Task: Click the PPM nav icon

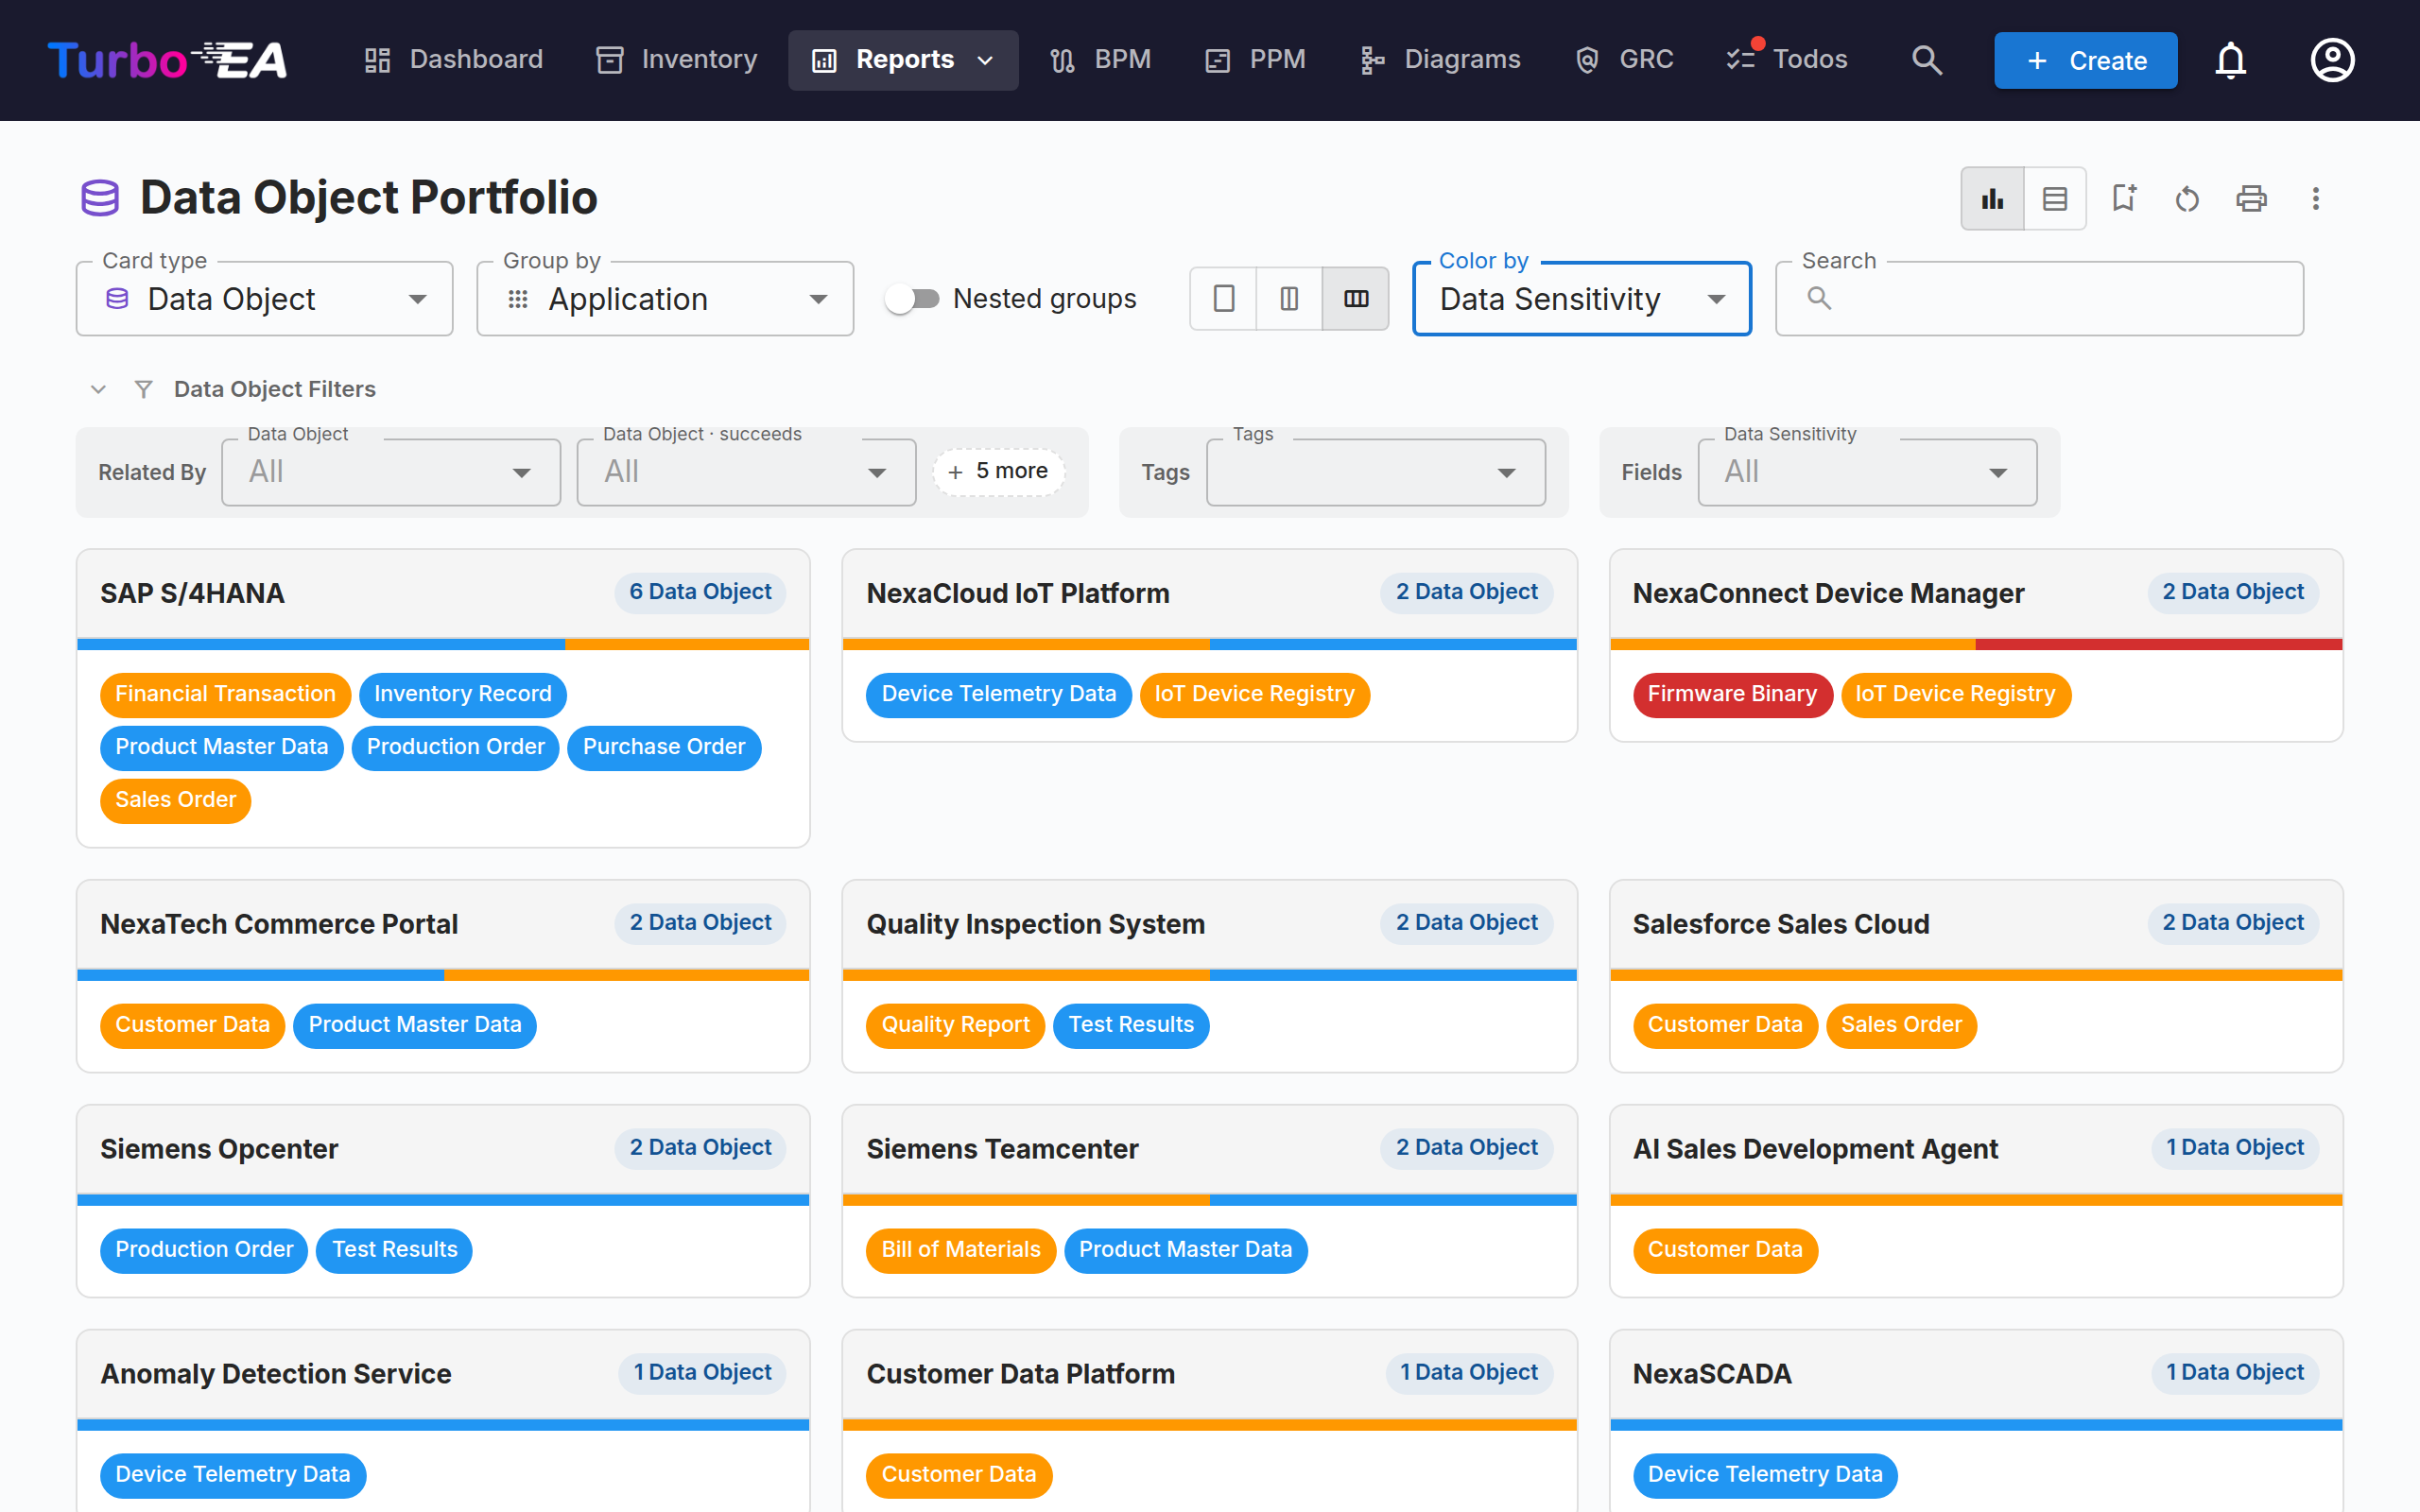Action: point(1217,60)
